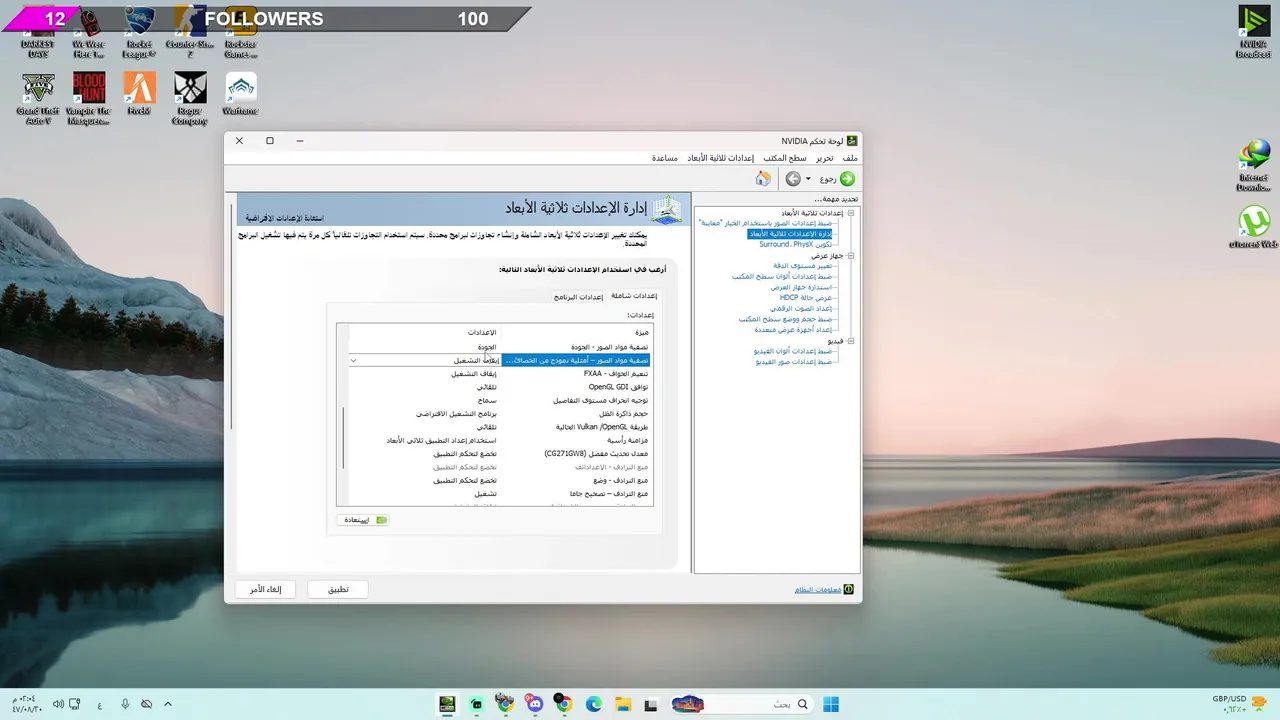The image size is (1280, 720).
Task: Click the volume icon in system tray
Action: 58,705
